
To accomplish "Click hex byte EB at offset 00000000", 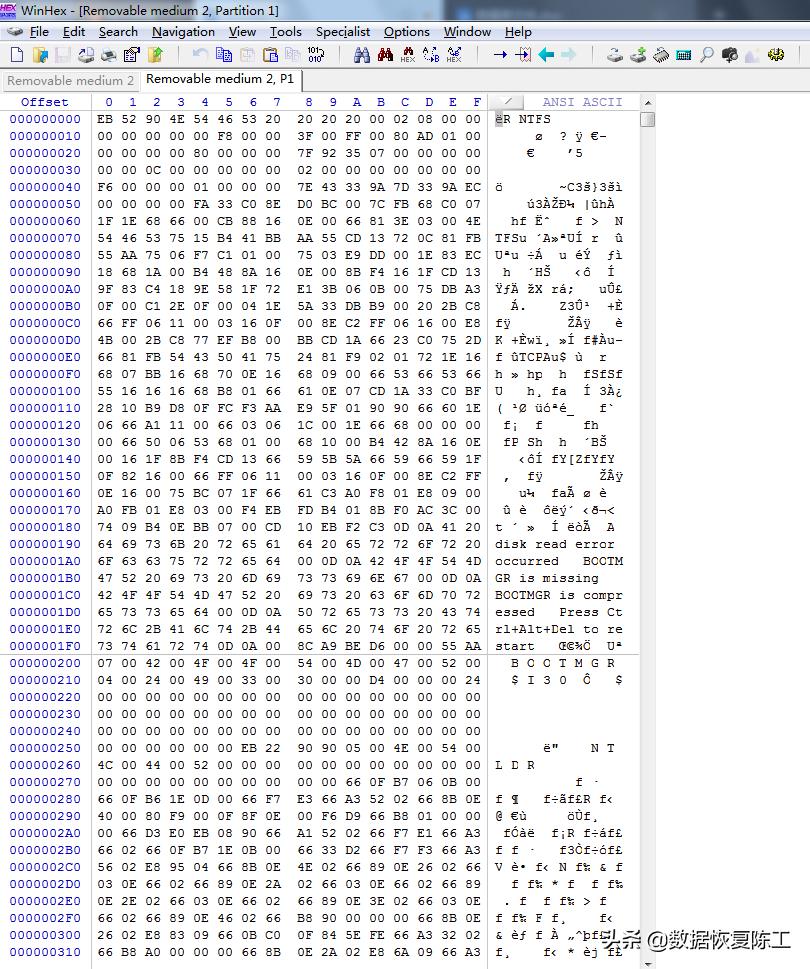I will coord(105,119).
